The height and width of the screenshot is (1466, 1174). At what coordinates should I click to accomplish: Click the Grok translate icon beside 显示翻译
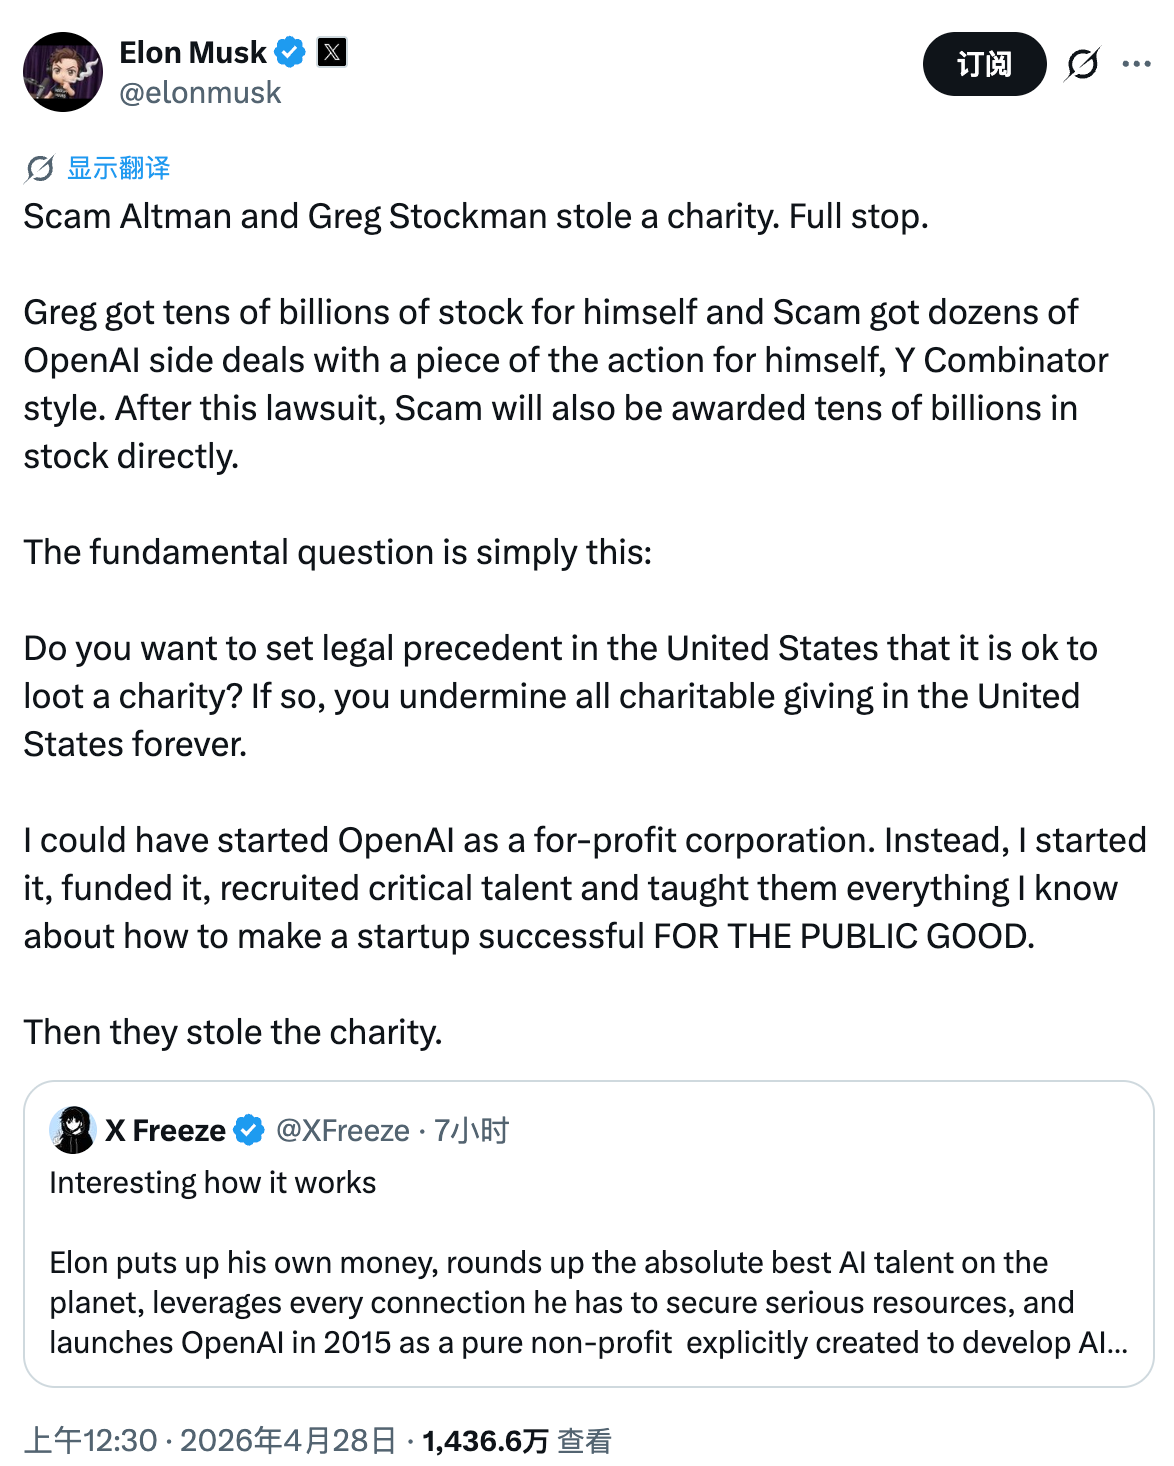(39, 169)
